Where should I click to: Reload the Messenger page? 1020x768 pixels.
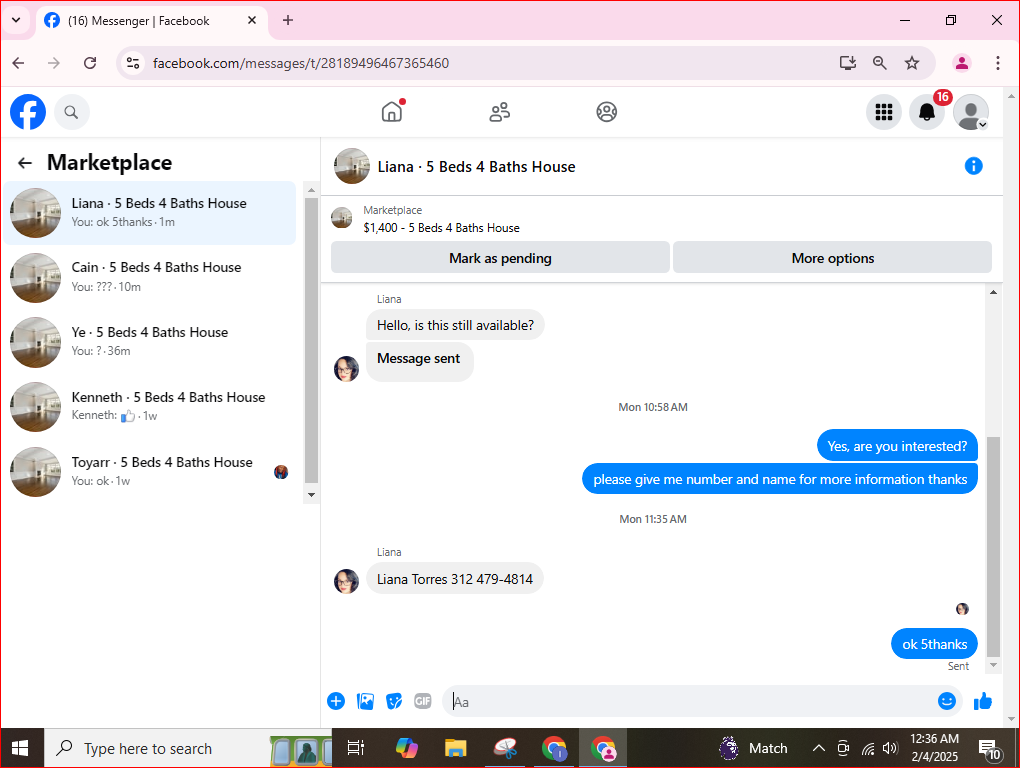[x=90, y=63]
